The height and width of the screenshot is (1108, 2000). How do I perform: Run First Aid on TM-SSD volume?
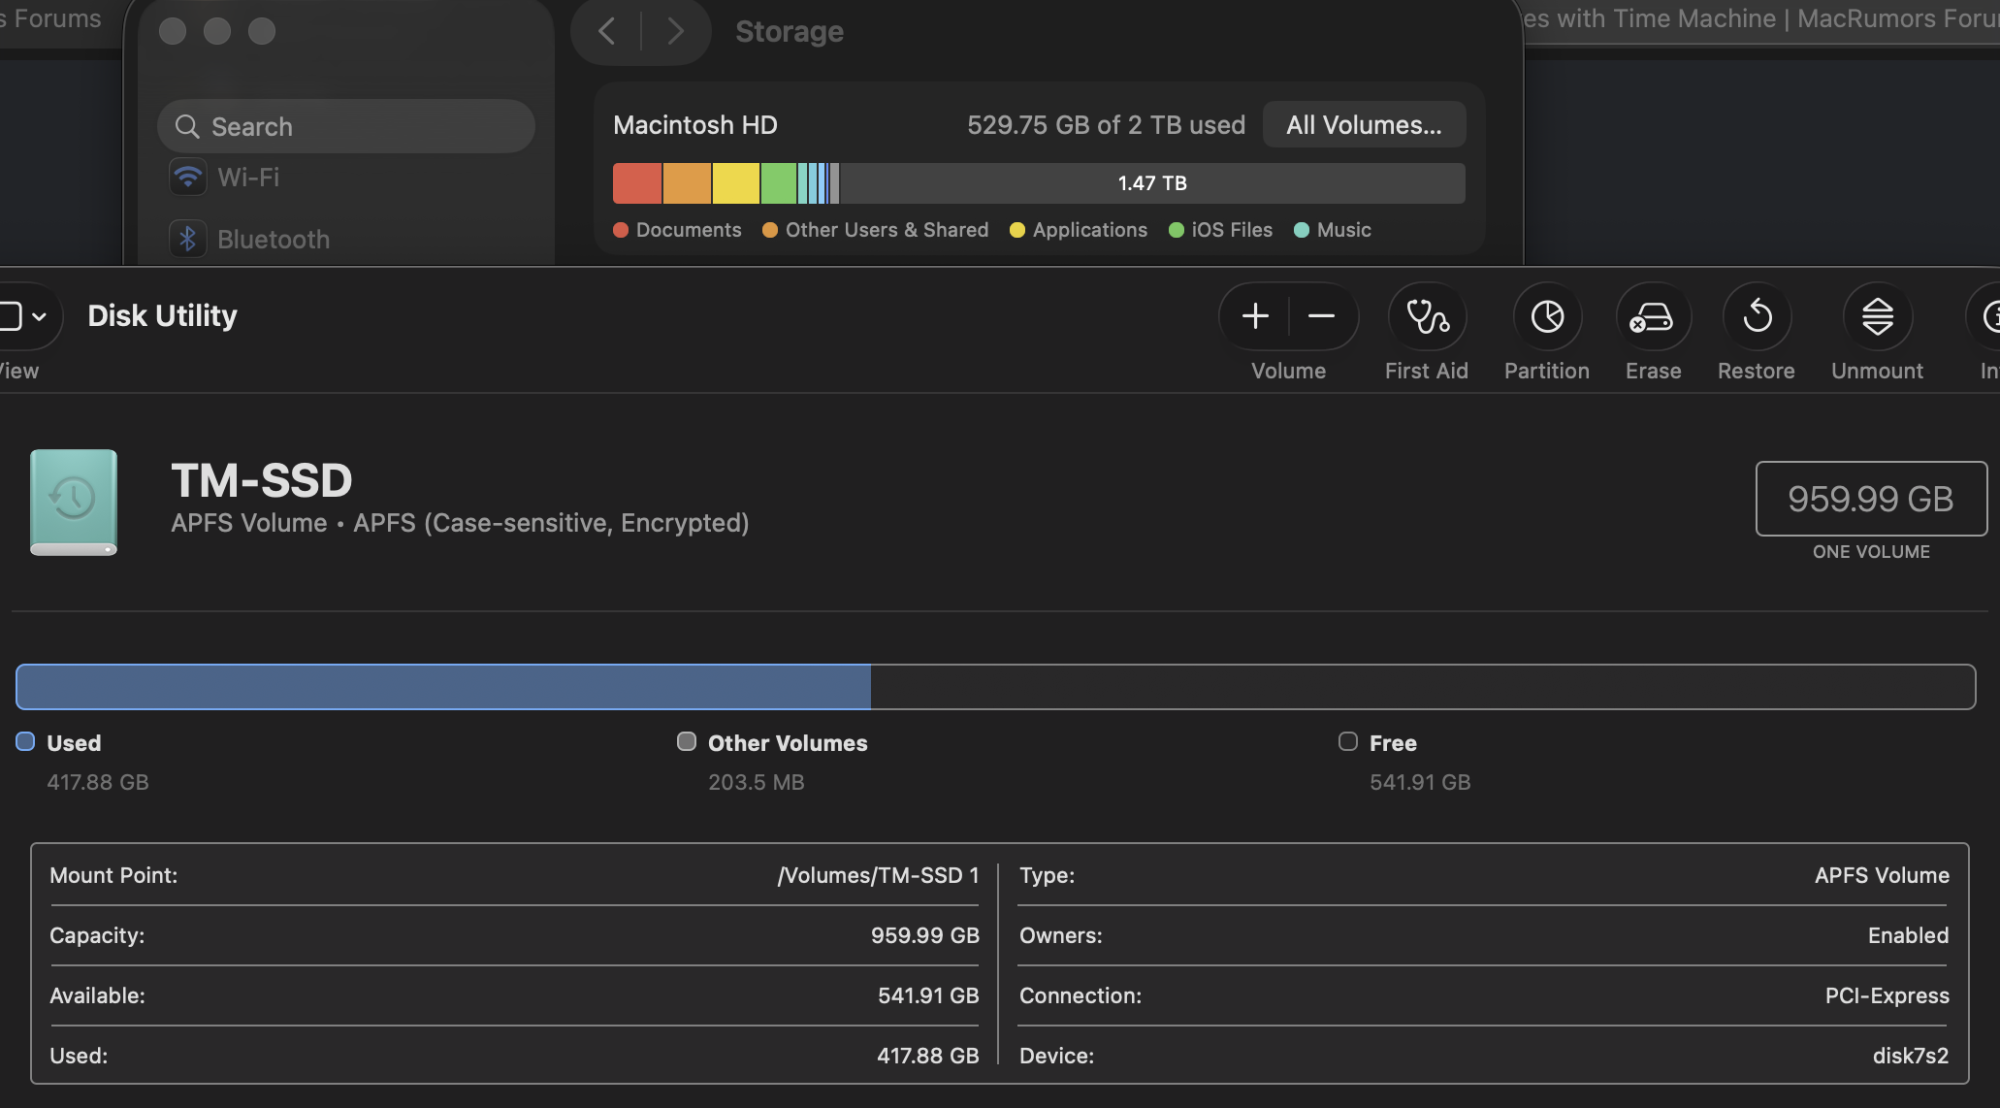click(1427, 318)
